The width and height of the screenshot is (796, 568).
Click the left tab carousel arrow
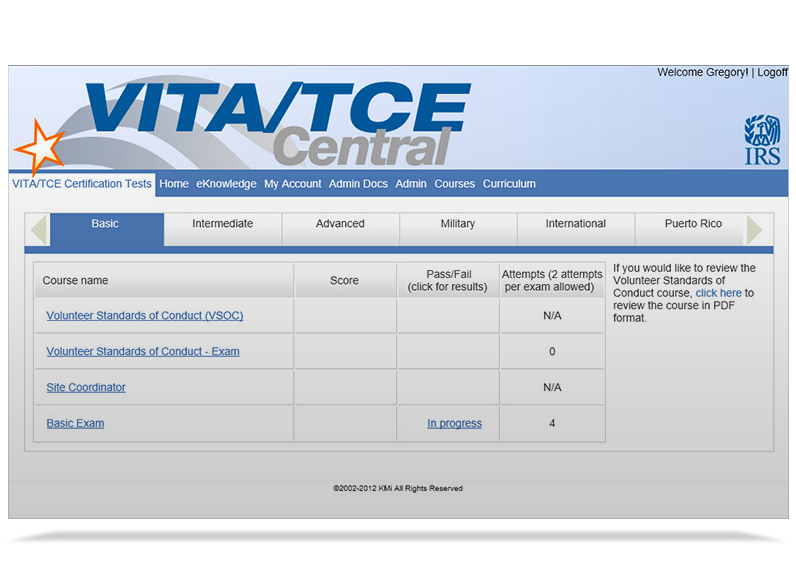39,229
